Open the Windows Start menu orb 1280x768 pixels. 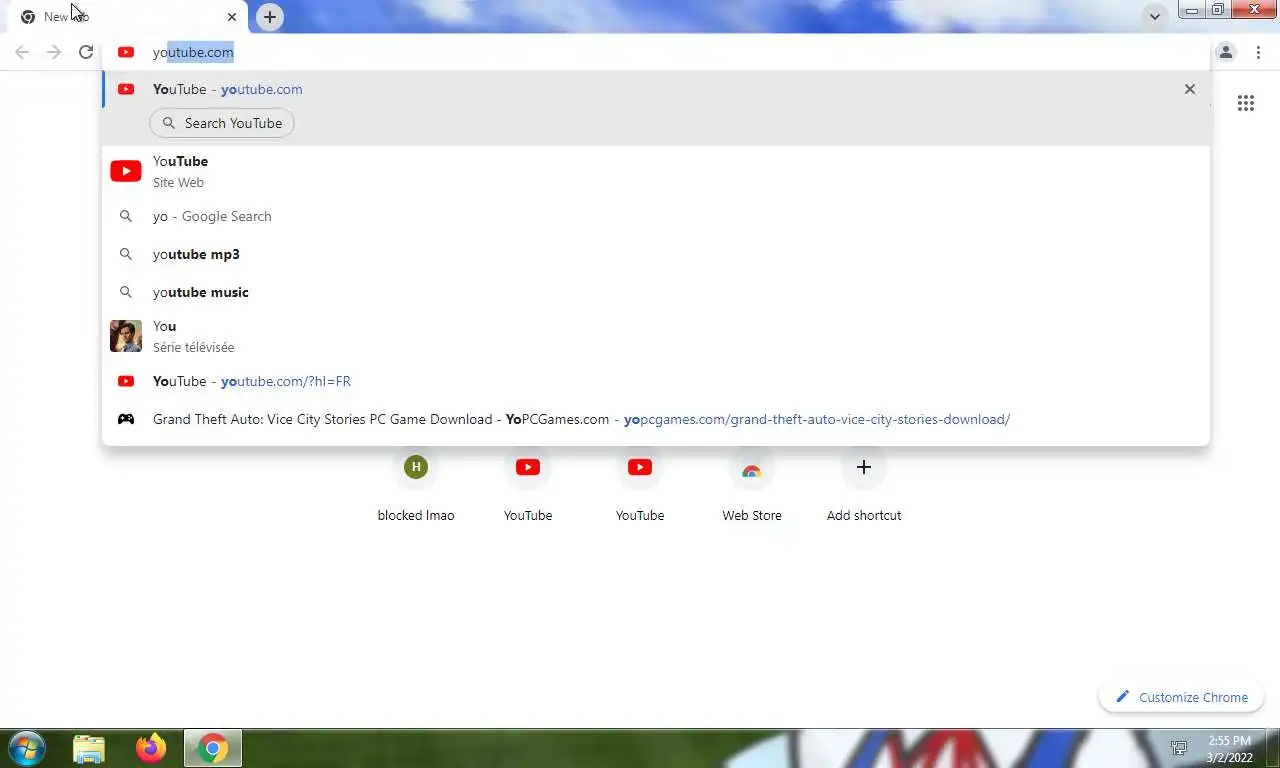(26, 748)
